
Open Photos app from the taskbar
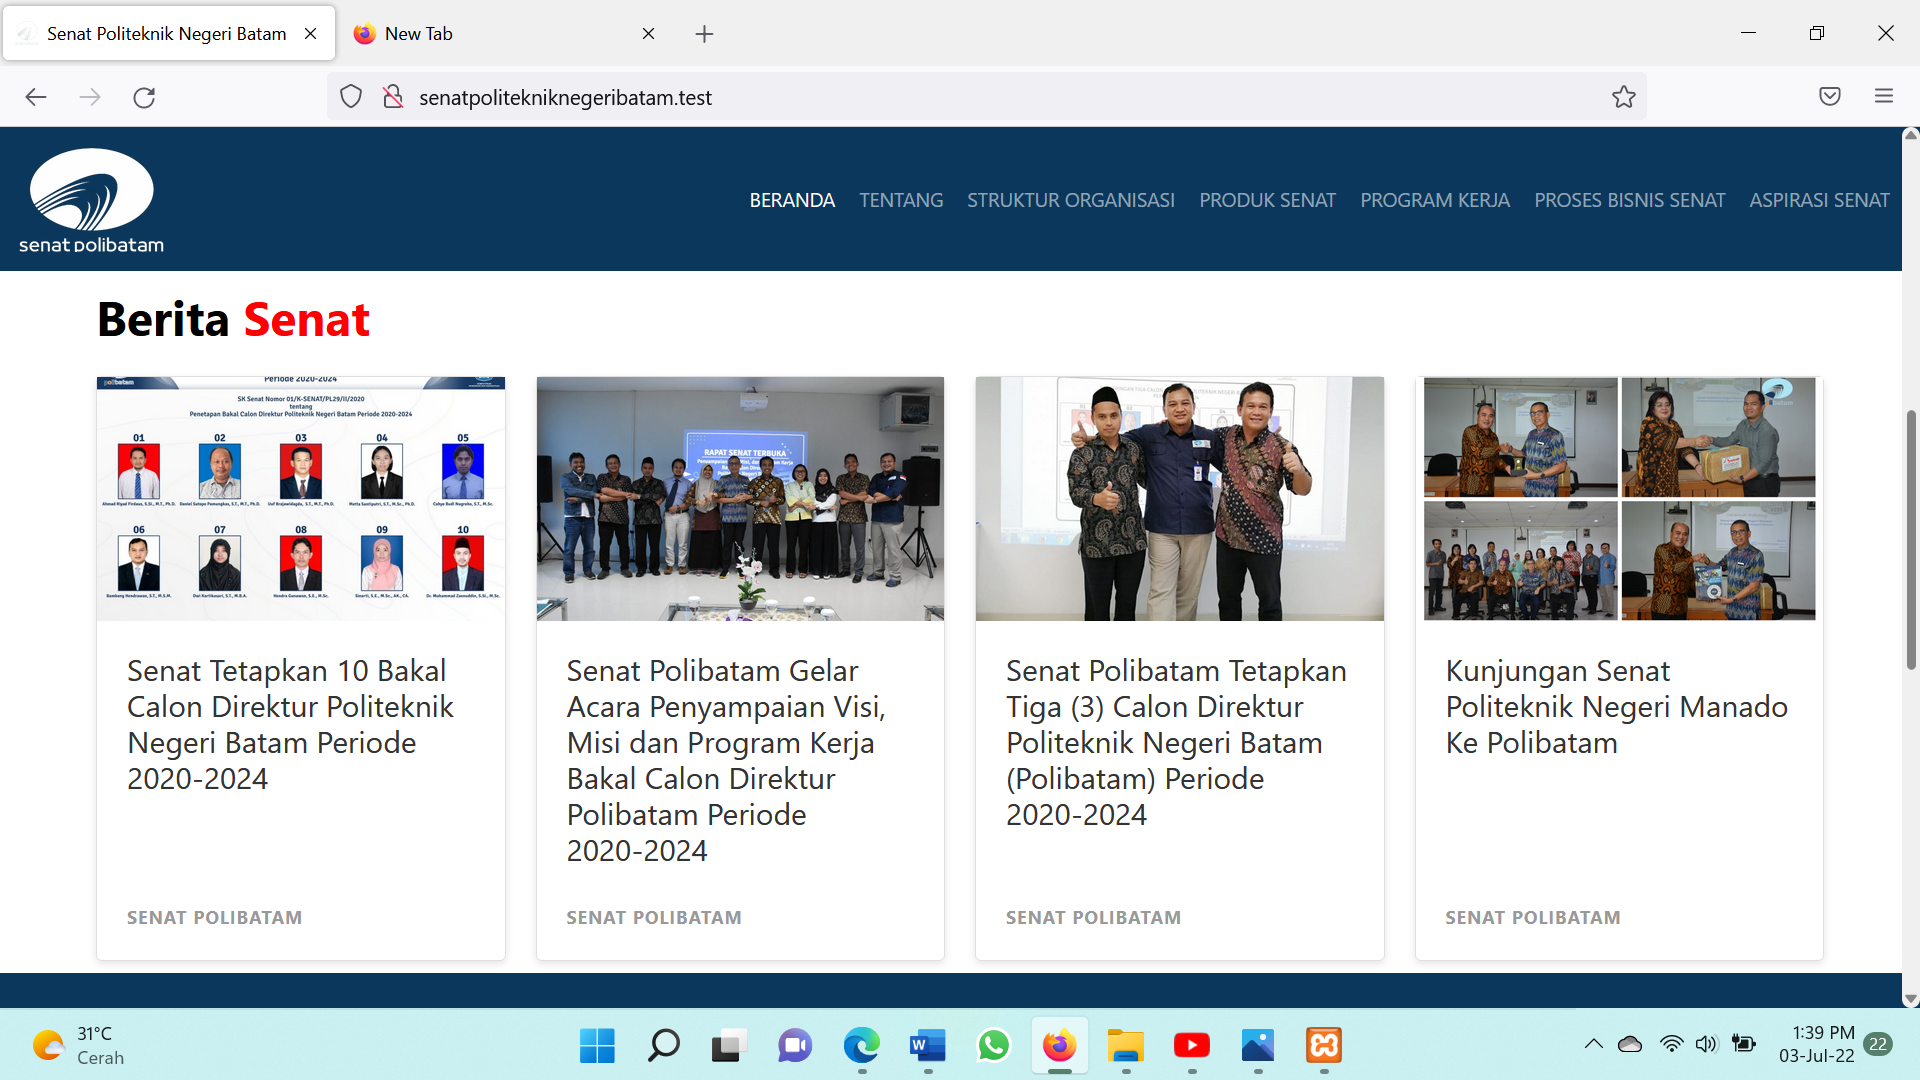(1257, 1046)
